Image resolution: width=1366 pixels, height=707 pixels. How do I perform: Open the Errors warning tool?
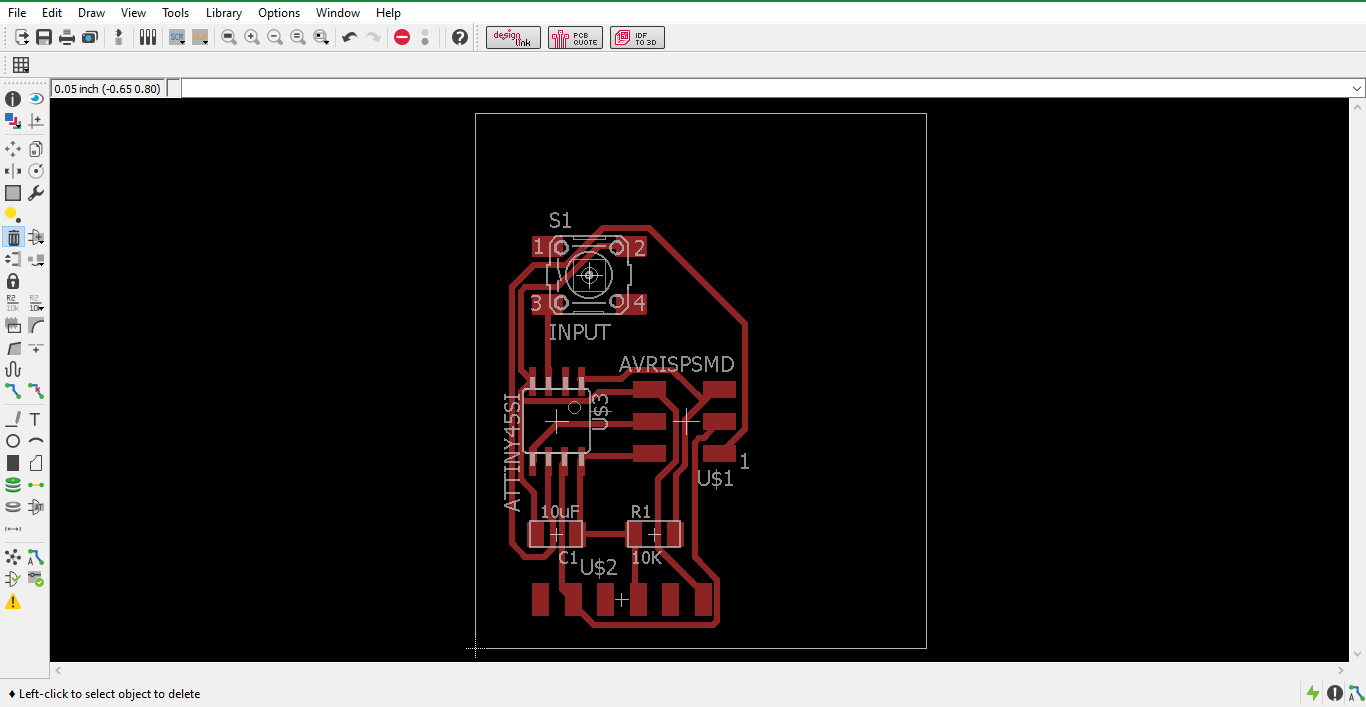[13, 601]
